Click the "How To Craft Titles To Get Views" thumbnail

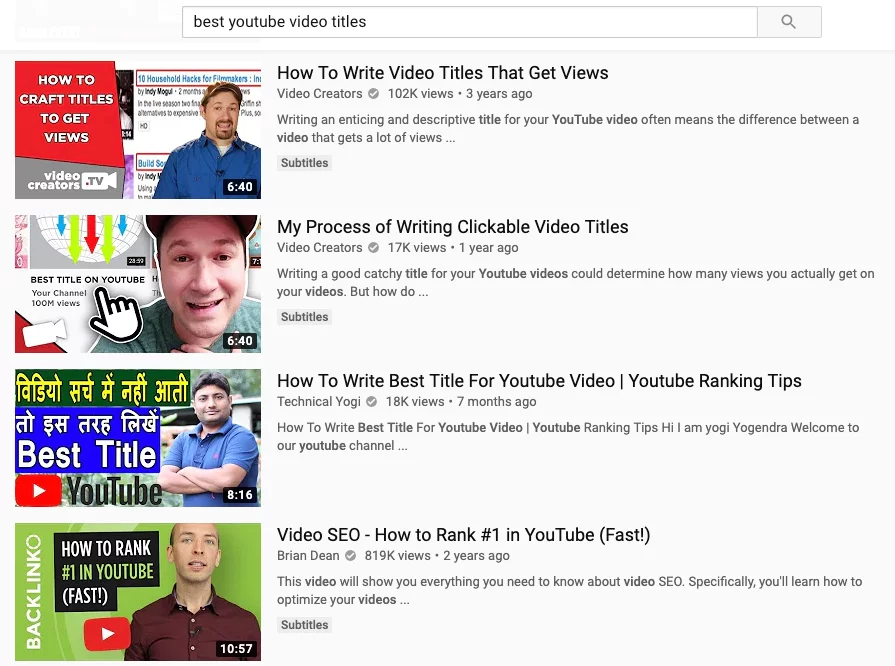[137, 129]
